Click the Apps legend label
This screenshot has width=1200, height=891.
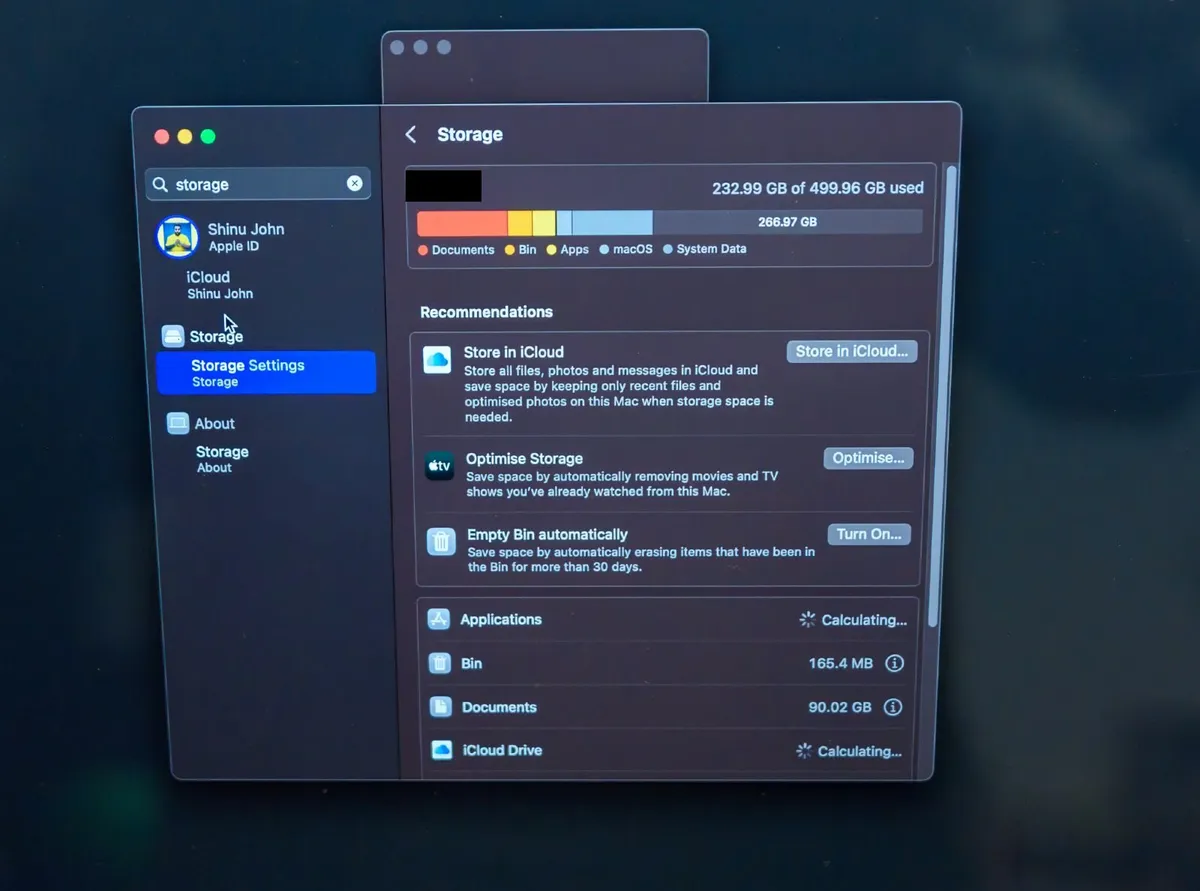(x=574, y=250)
